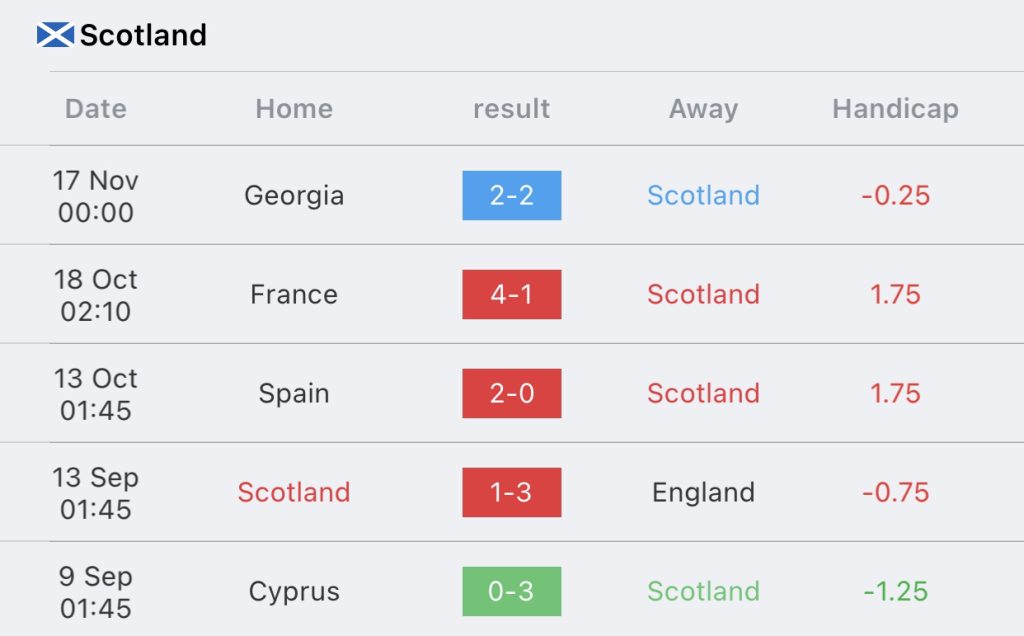Select the Date column header

tap(96, 109)
